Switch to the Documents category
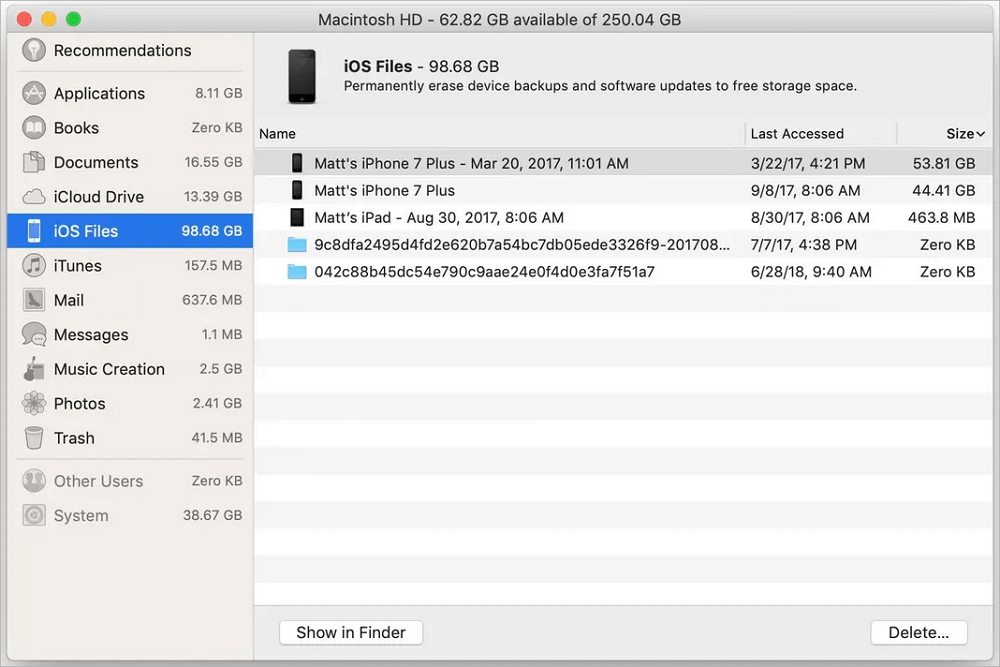Screen dimensions: 1000x667 click(x=96, y=162)
